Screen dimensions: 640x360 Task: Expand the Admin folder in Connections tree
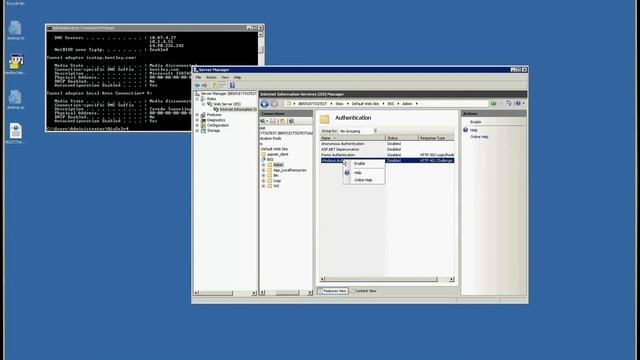pyautogui.click(x=264, y=165)
